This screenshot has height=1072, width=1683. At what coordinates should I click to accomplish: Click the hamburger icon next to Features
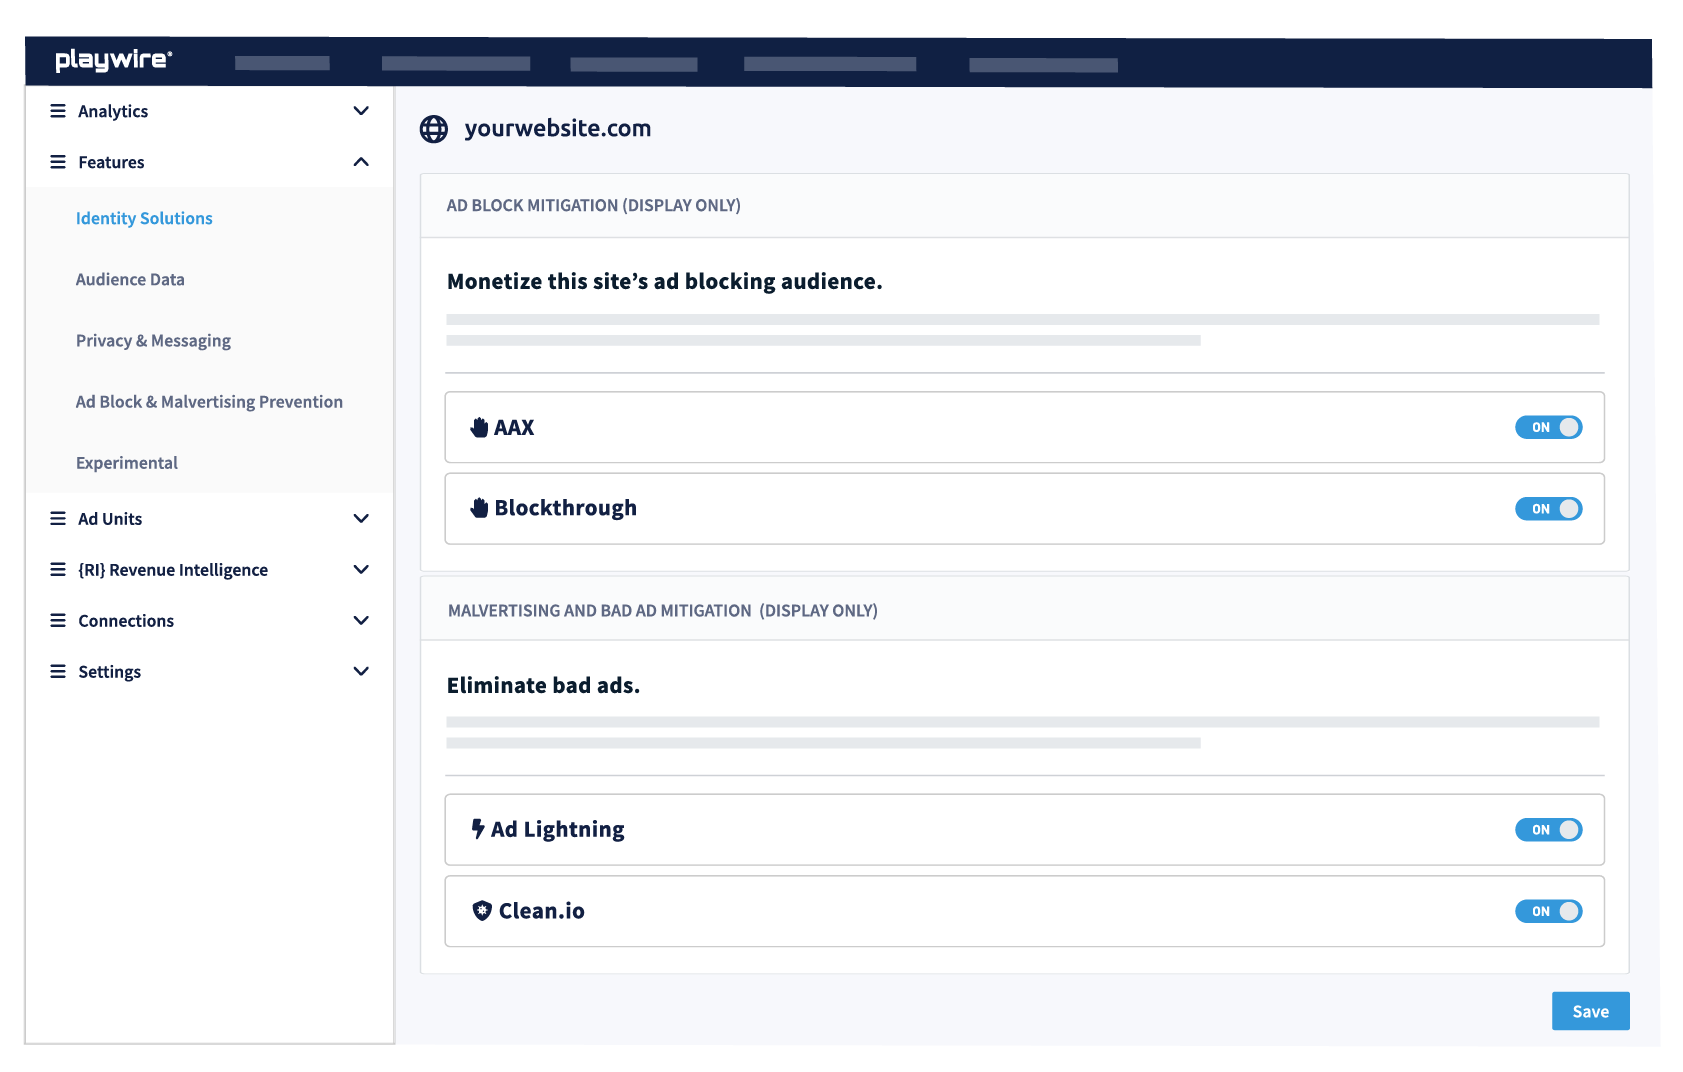click(58, 162)
